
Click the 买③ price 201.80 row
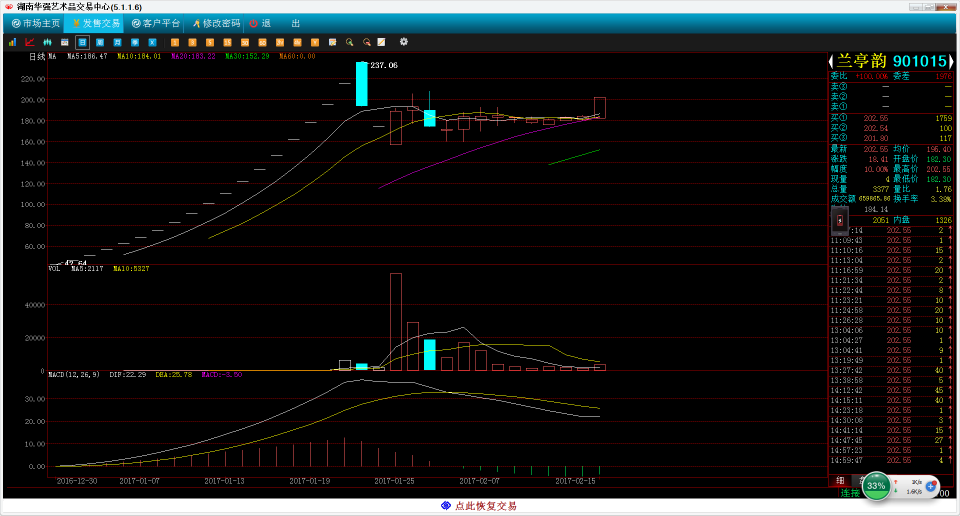coord(891,138)
